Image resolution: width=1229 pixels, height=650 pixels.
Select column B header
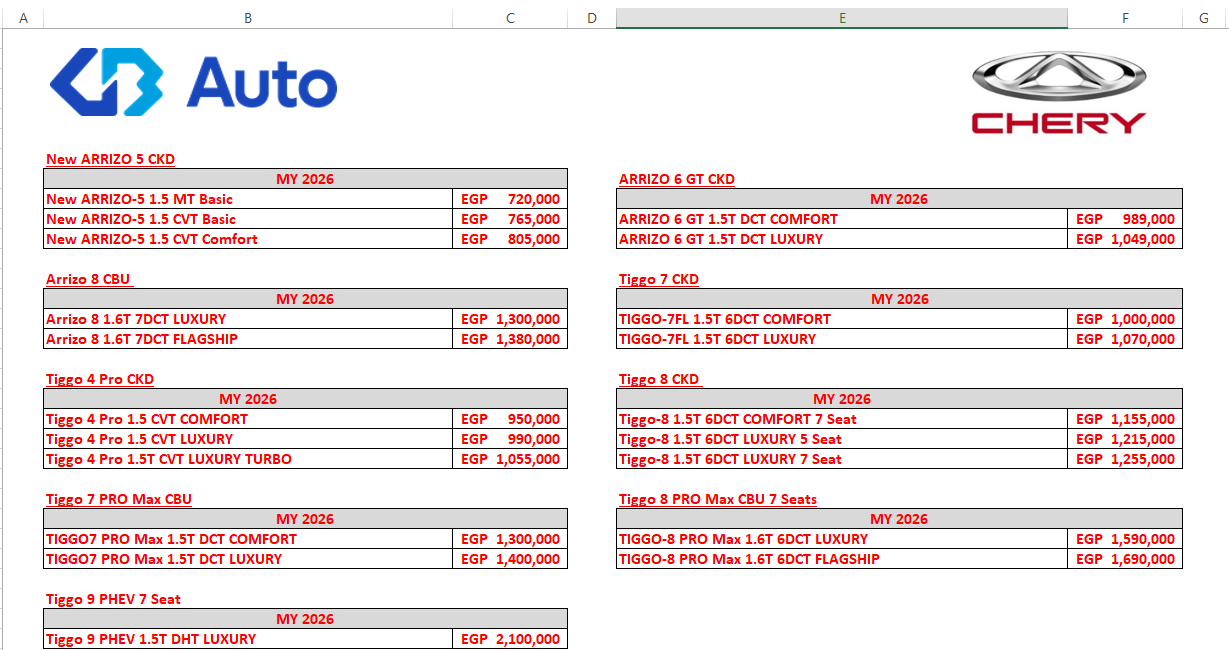247,18
